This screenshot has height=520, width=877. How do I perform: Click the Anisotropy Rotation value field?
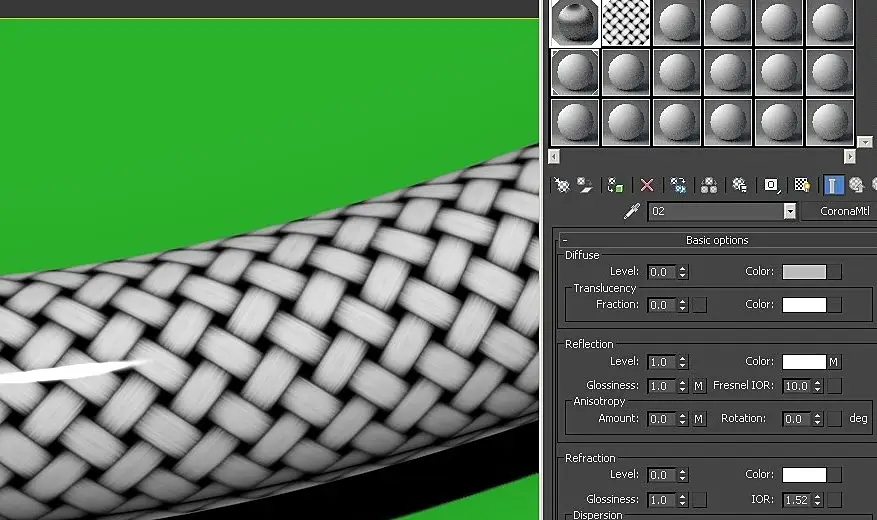[x=797, y=419]
